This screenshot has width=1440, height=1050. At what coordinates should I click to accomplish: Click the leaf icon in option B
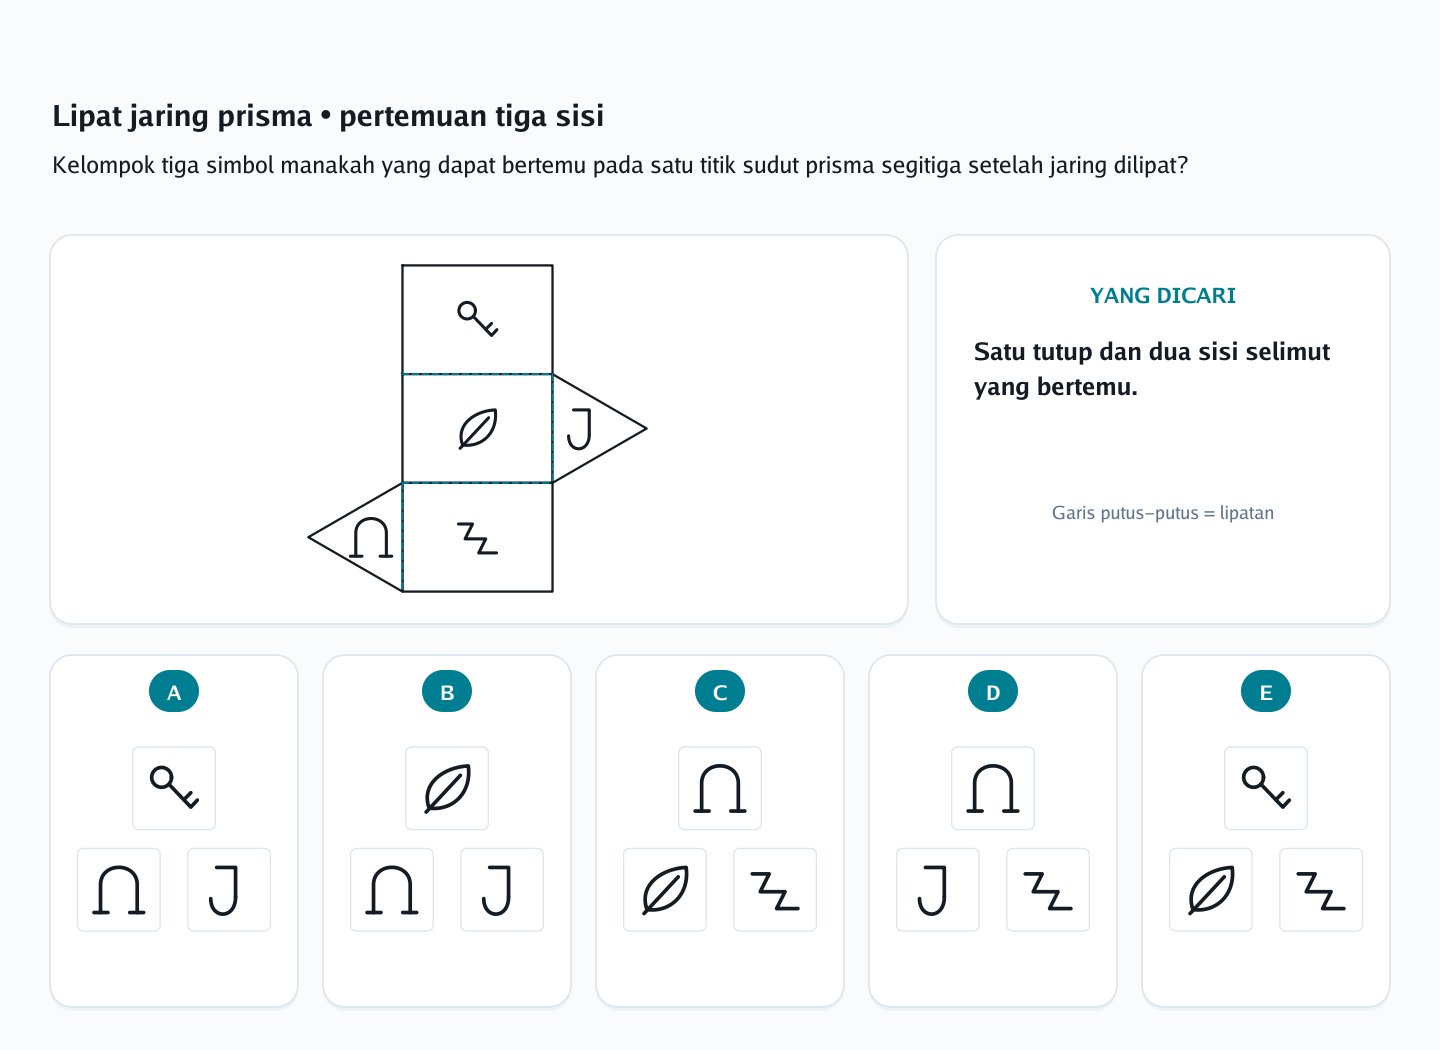pos(447,788)
